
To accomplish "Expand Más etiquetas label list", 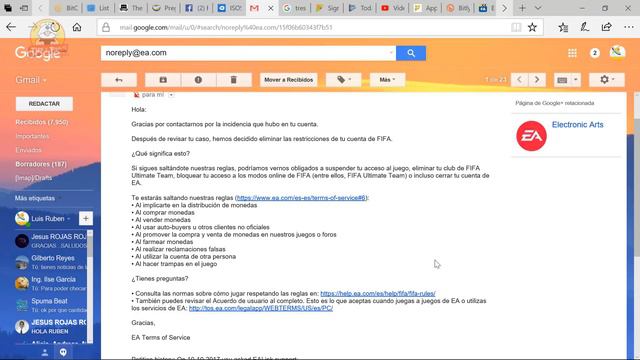I will click(38, 198).
